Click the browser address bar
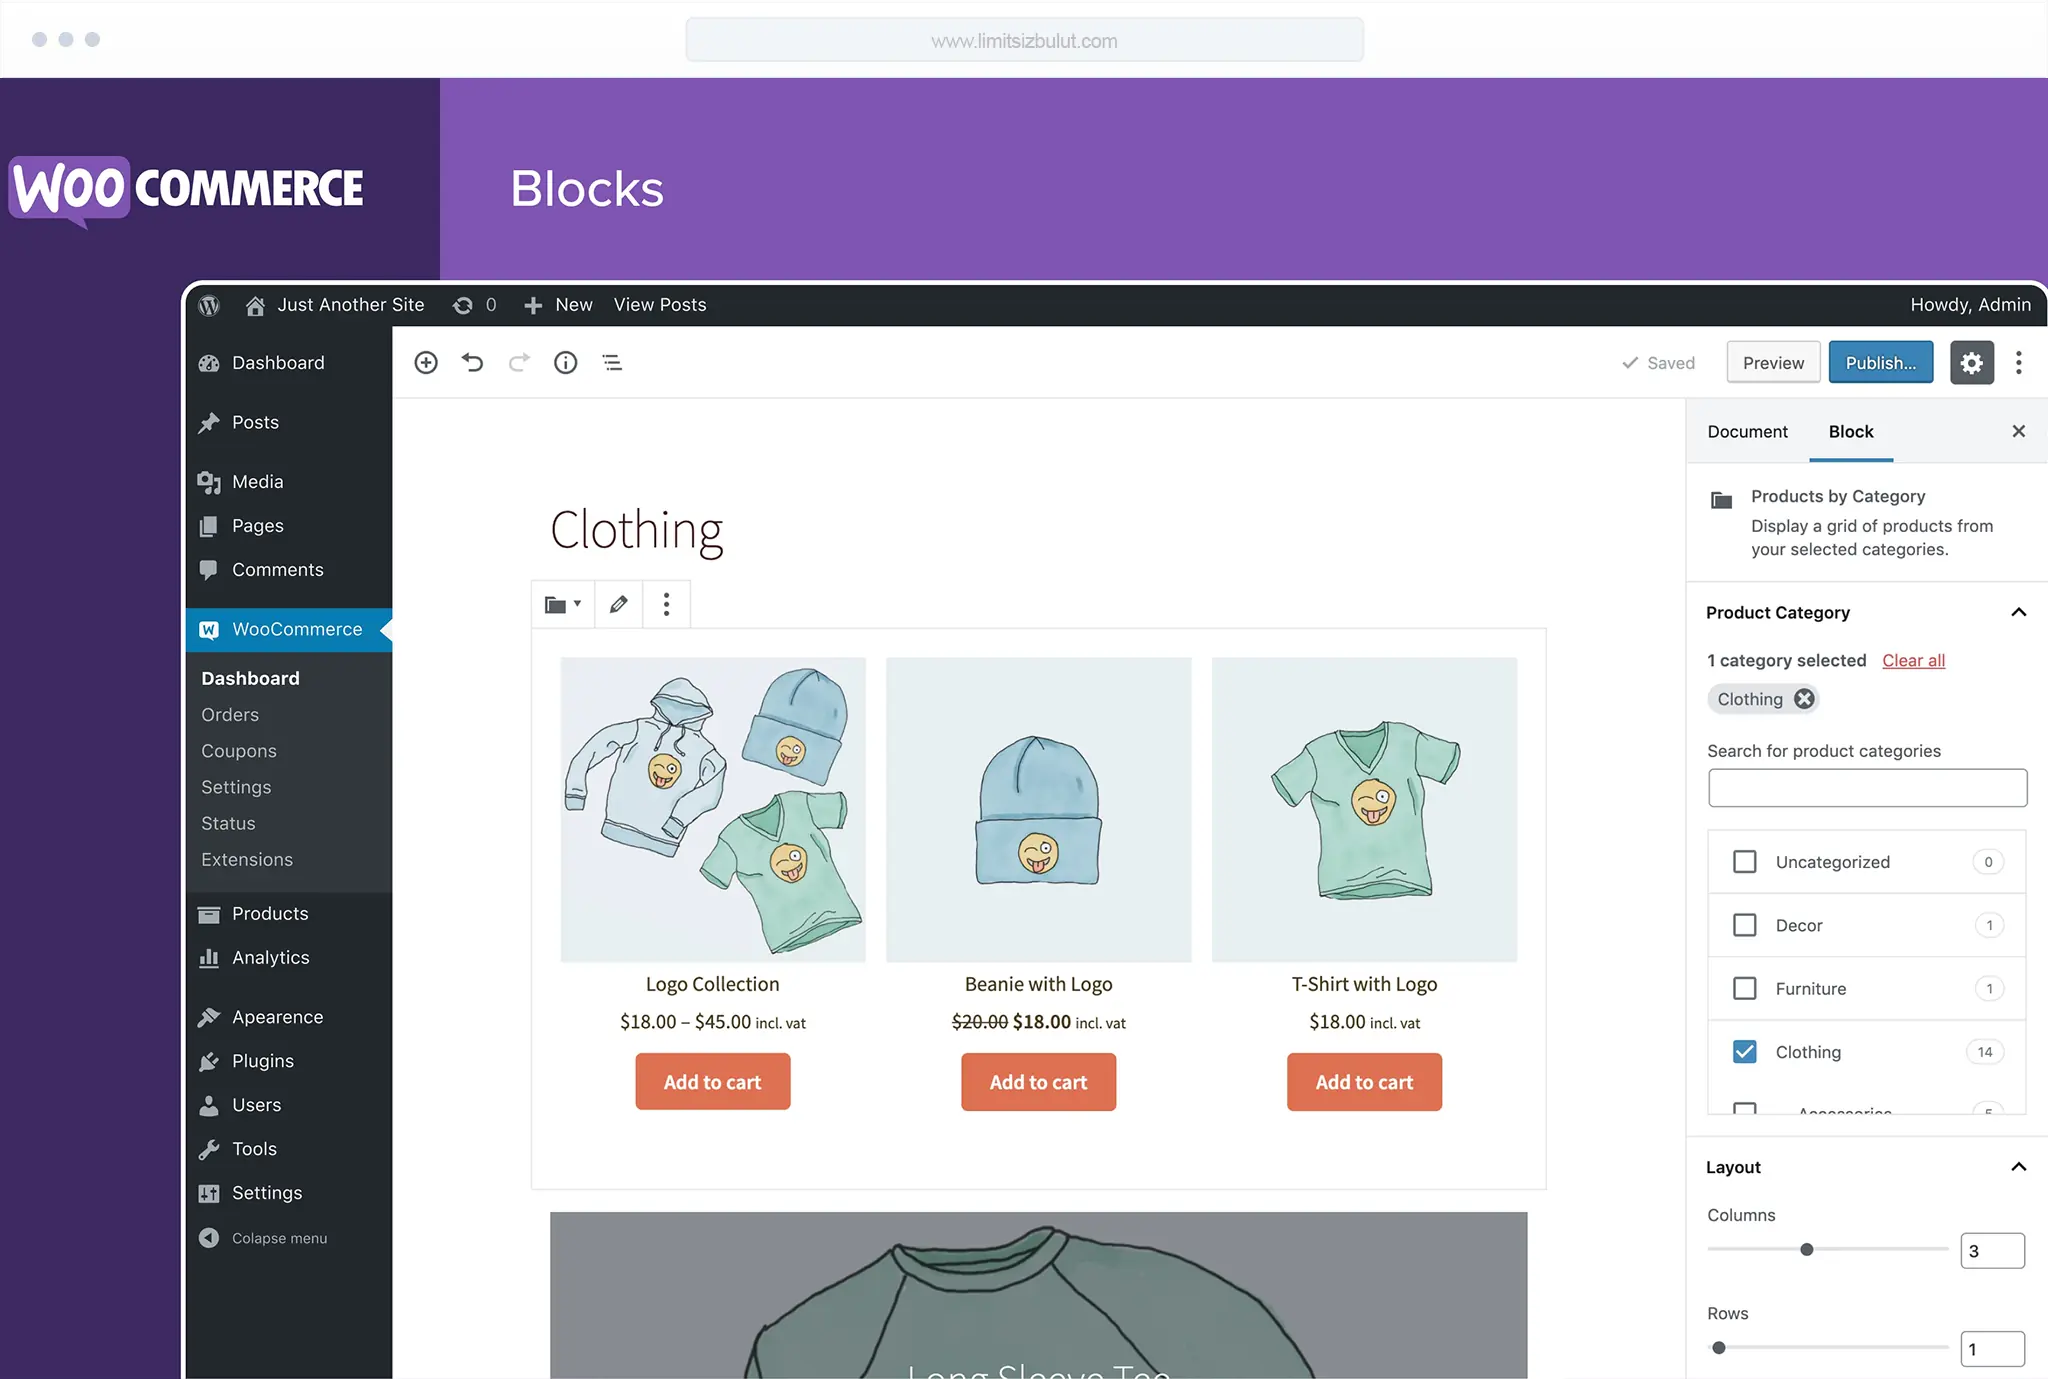The height and width of the screenshot is (1379, 2048). (1024, 40)
